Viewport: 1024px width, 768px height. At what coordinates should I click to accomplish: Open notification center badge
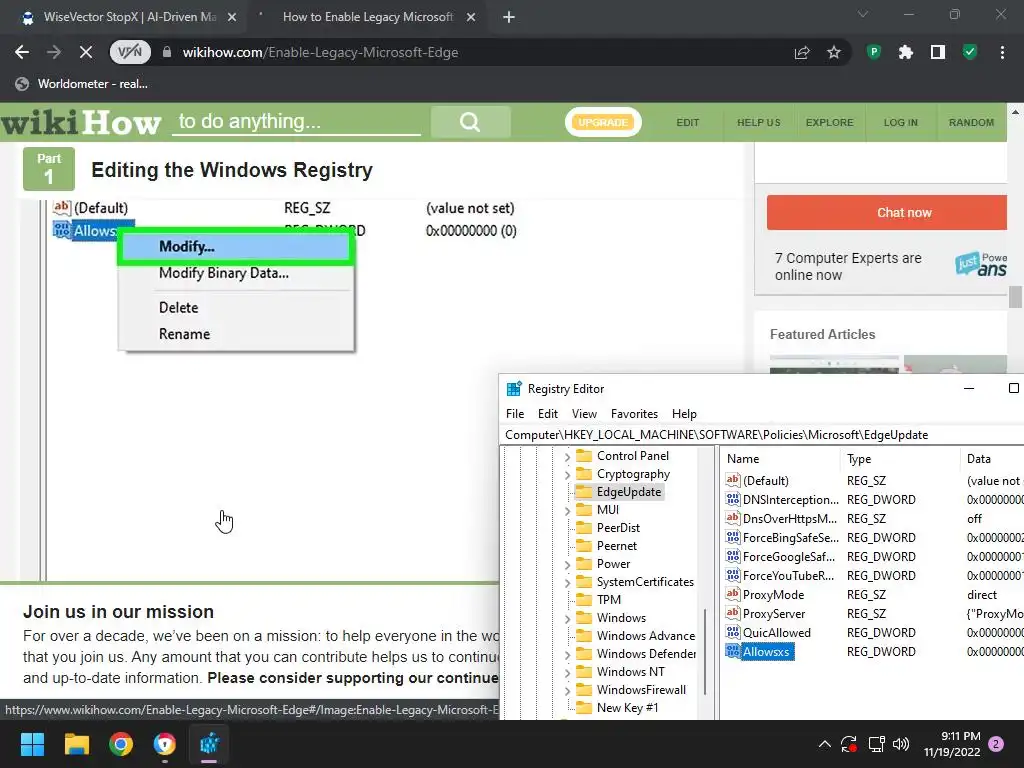click(x=996, y=744)
